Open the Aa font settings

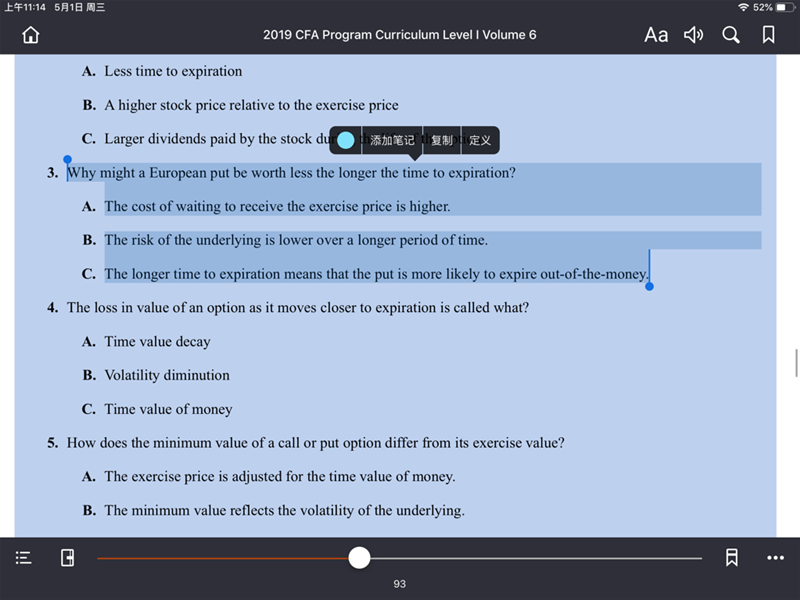click(656, 35)
